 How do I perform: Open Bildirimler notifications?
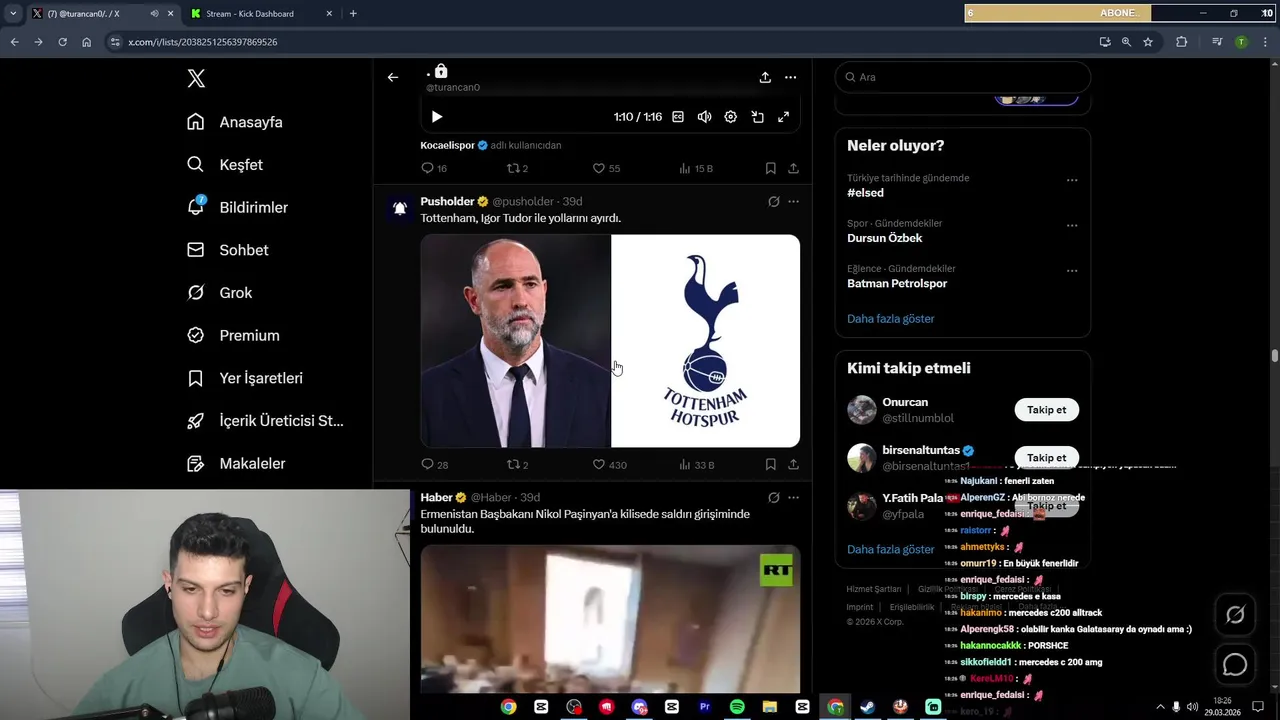[237, 207]
